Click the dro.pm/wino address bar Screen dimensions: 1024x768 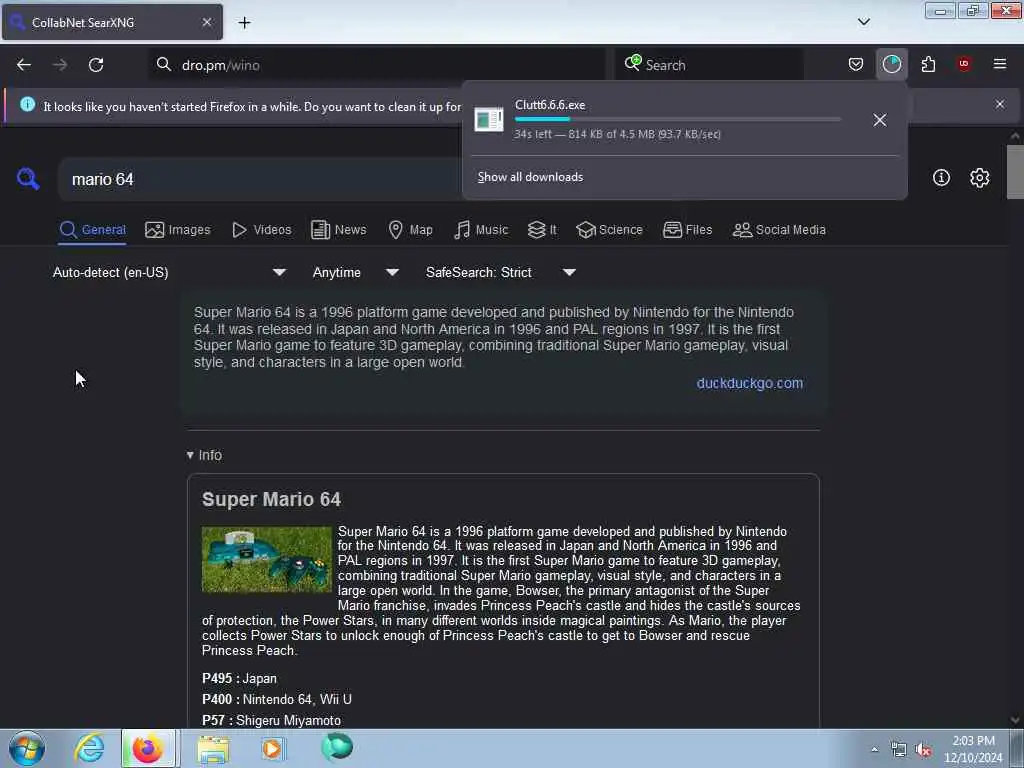[x=377, y=65]
